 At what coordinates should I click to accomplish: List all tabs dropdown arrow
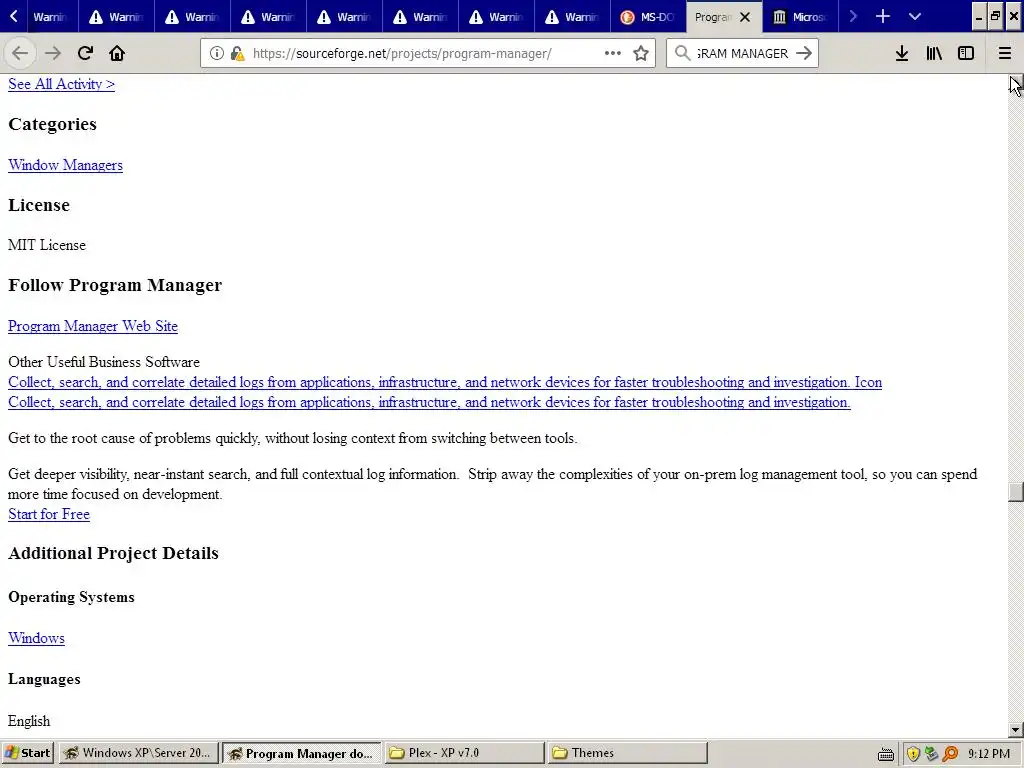point(915,17)
